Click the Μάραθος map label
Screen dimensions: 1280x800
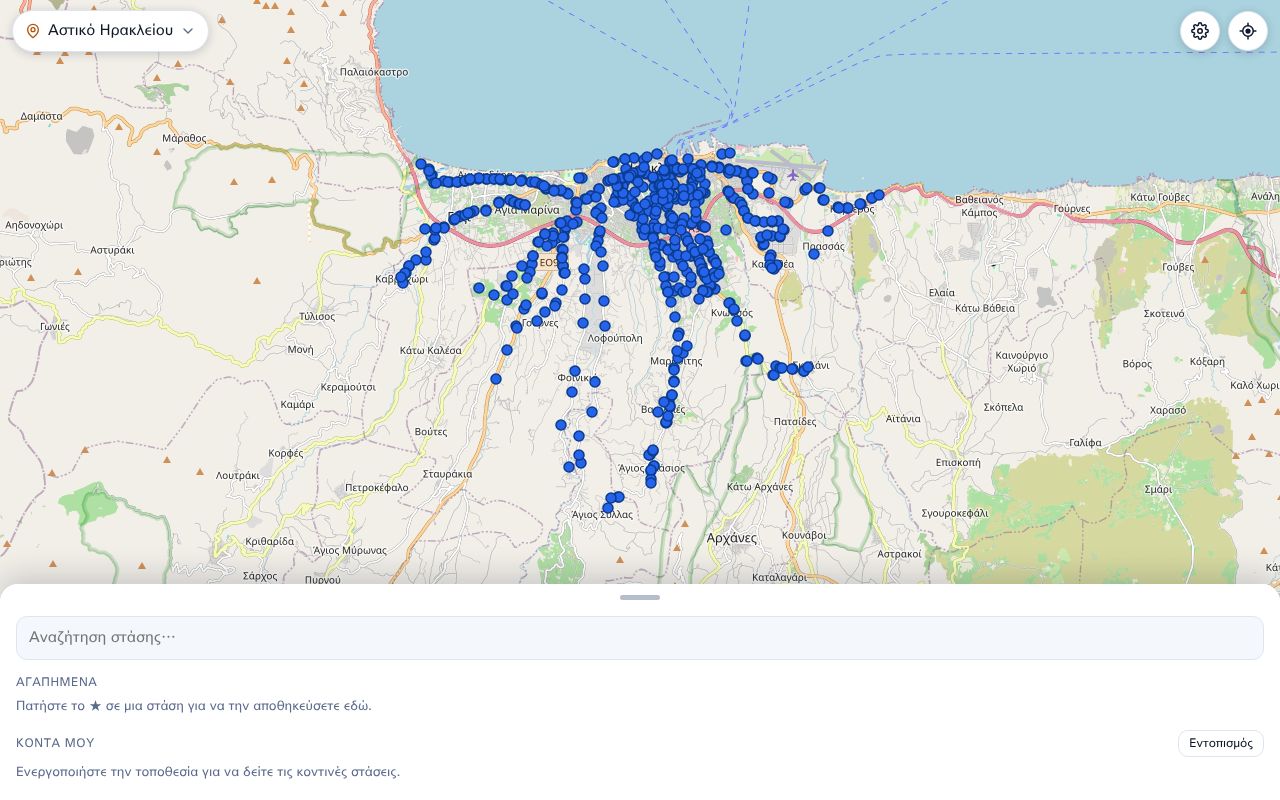pos(184,138)
